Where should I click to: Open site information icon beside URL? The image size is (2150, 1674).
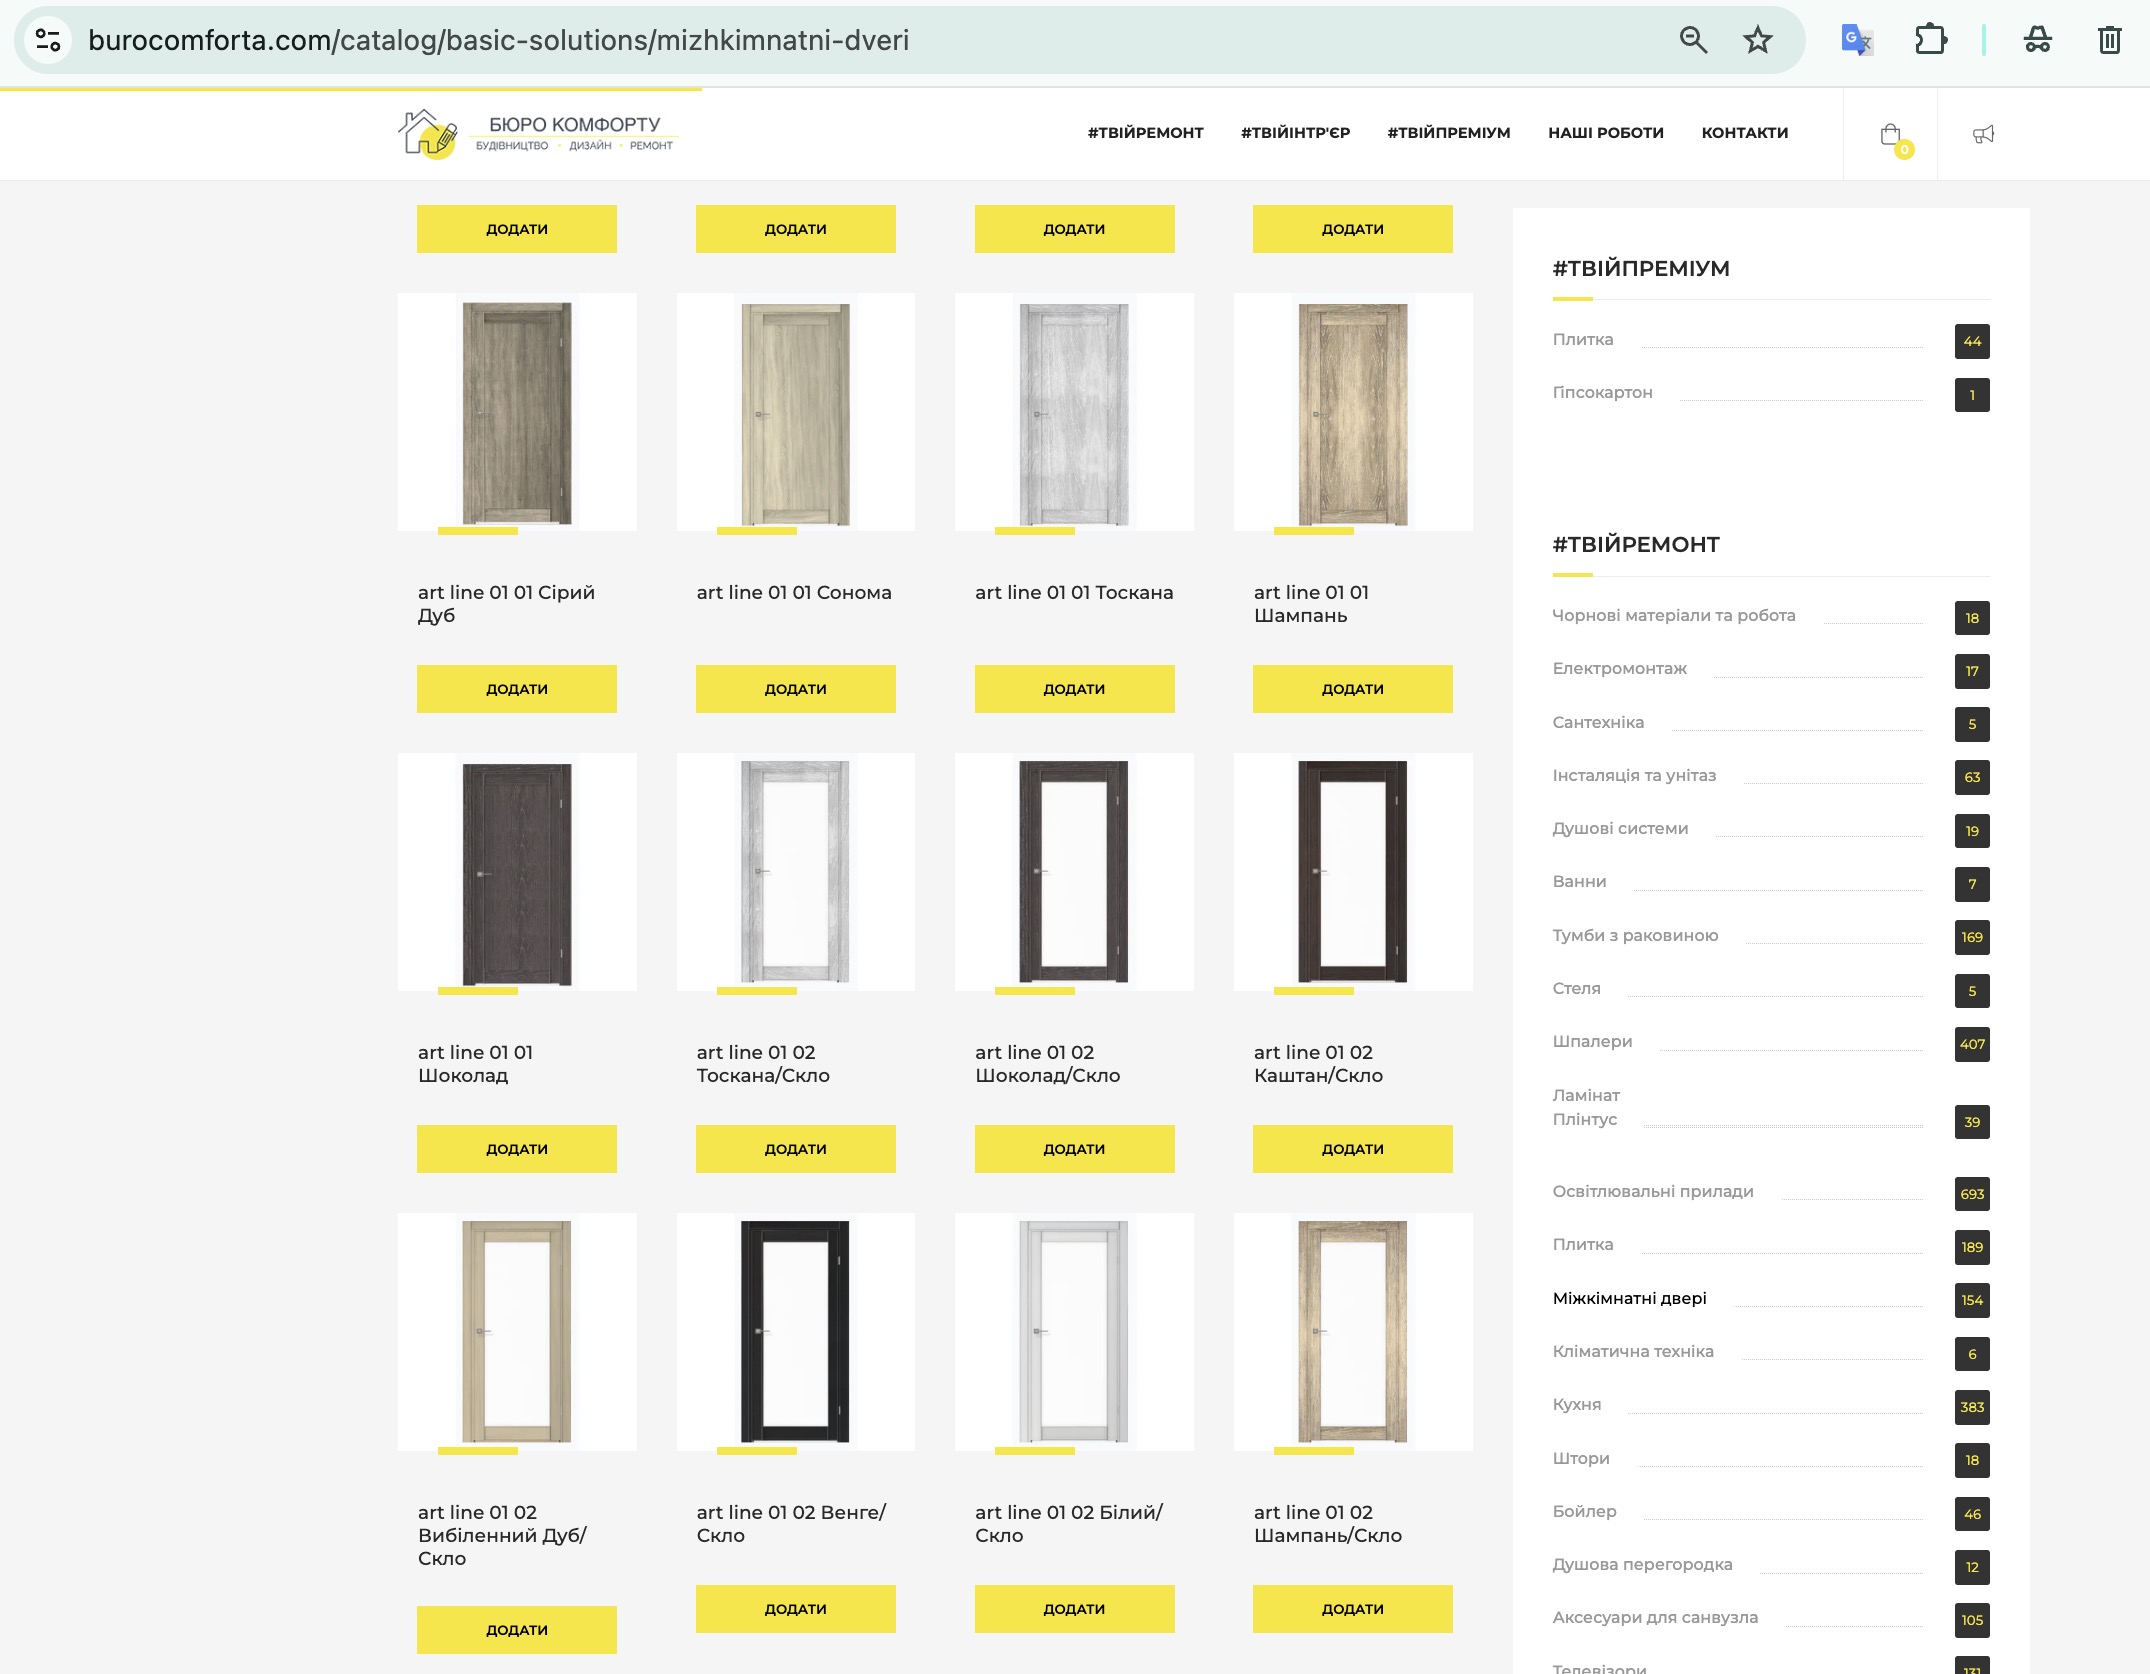(x=48, y=40)
